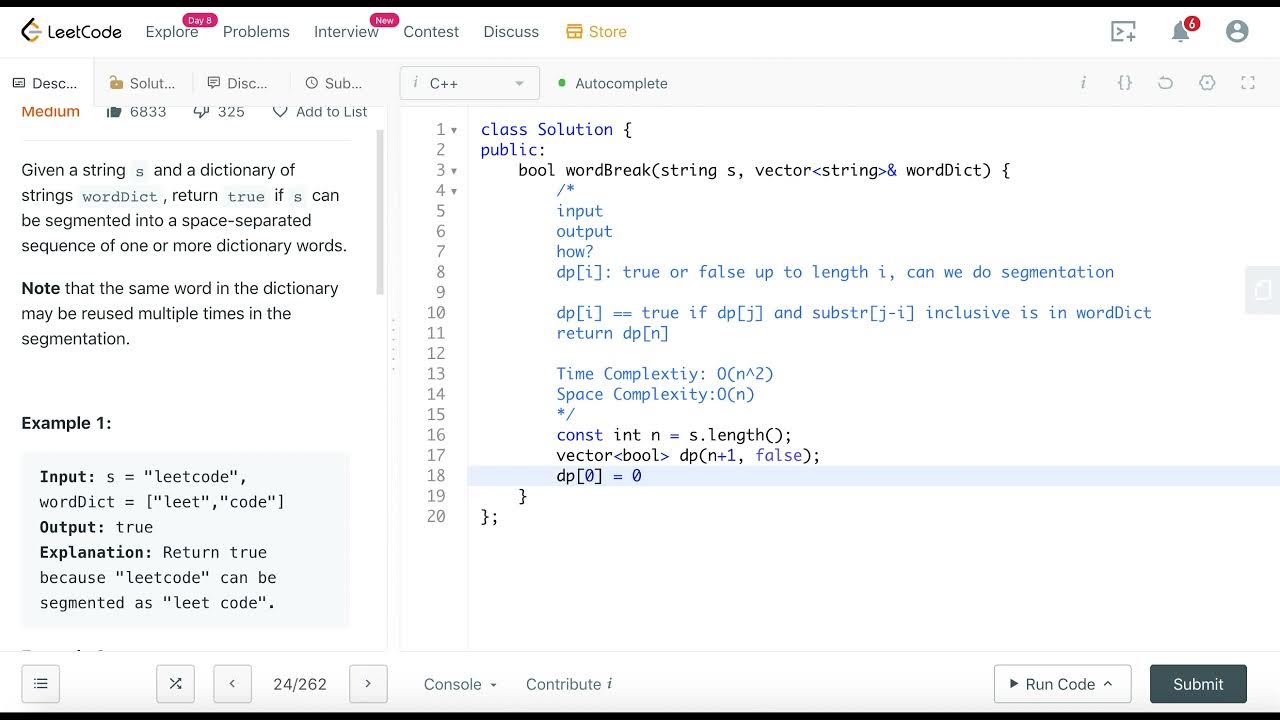The image size is (1280, 720).
Task: Format code with braces icon
Action: (x=1125, y=83)
